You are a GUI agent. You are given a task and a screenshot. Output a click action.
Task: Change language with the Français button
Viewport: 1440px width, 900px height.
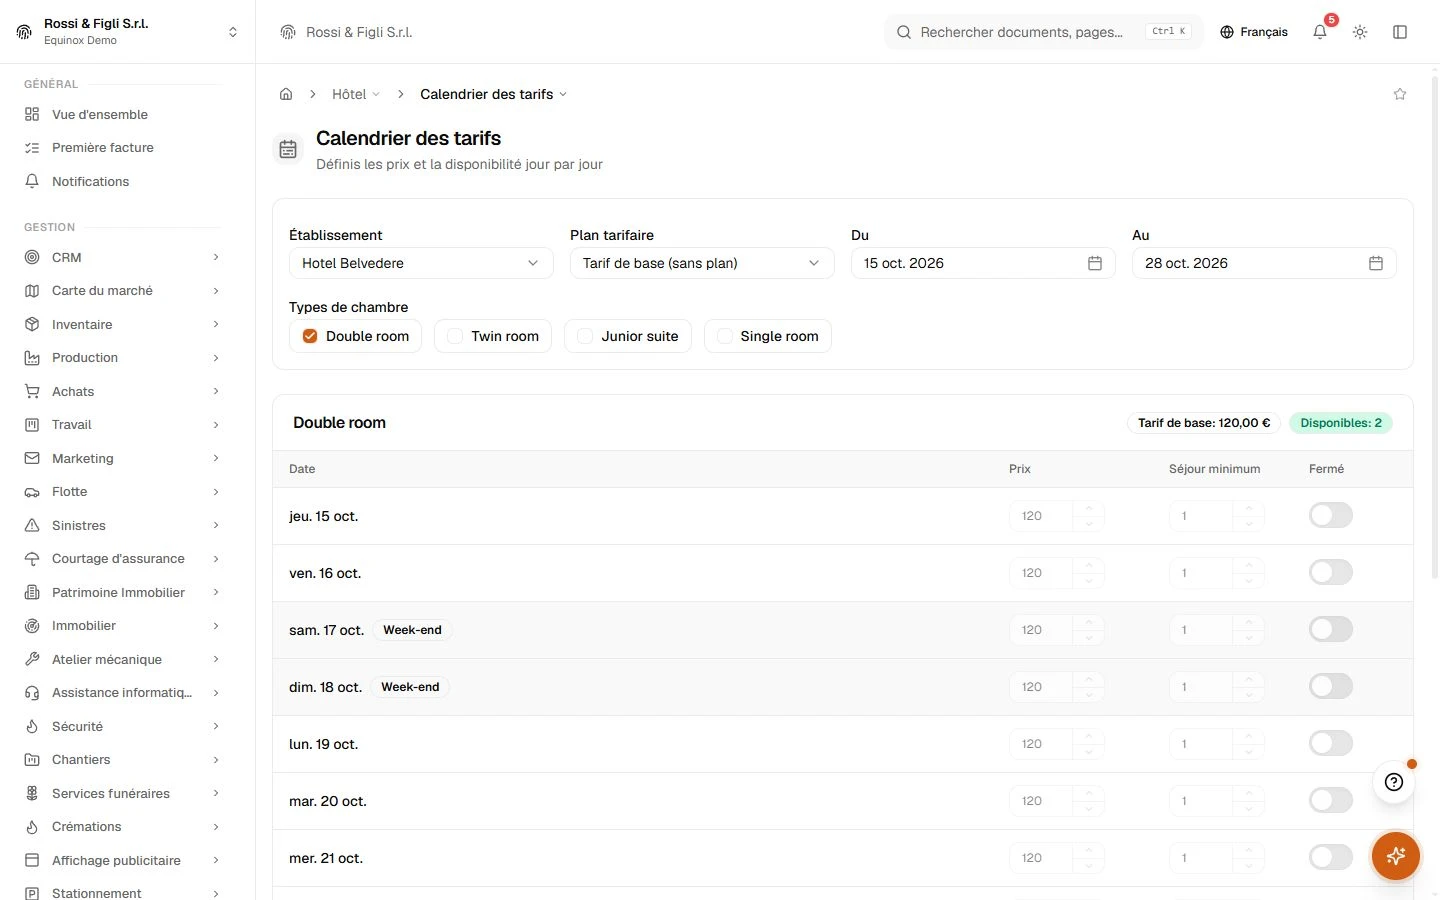pos(1254,32)
